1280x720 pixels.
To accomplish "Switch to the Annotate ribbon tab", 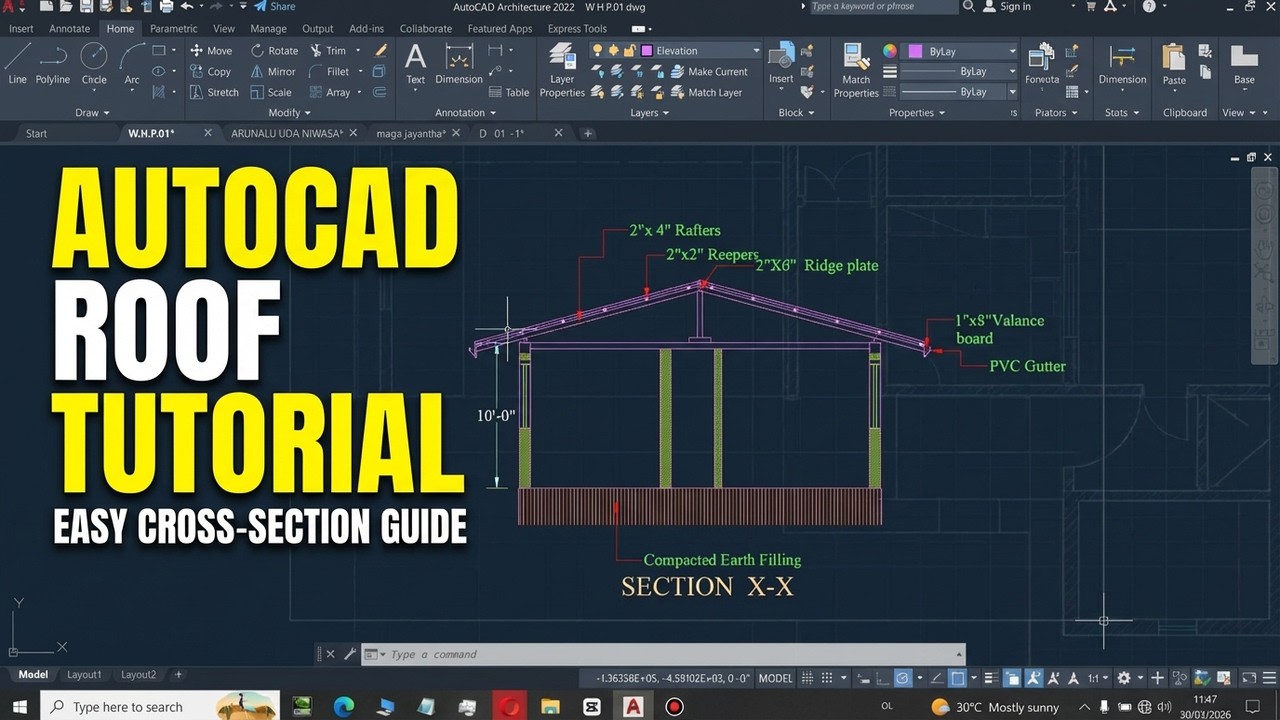I will coord(70,29).
